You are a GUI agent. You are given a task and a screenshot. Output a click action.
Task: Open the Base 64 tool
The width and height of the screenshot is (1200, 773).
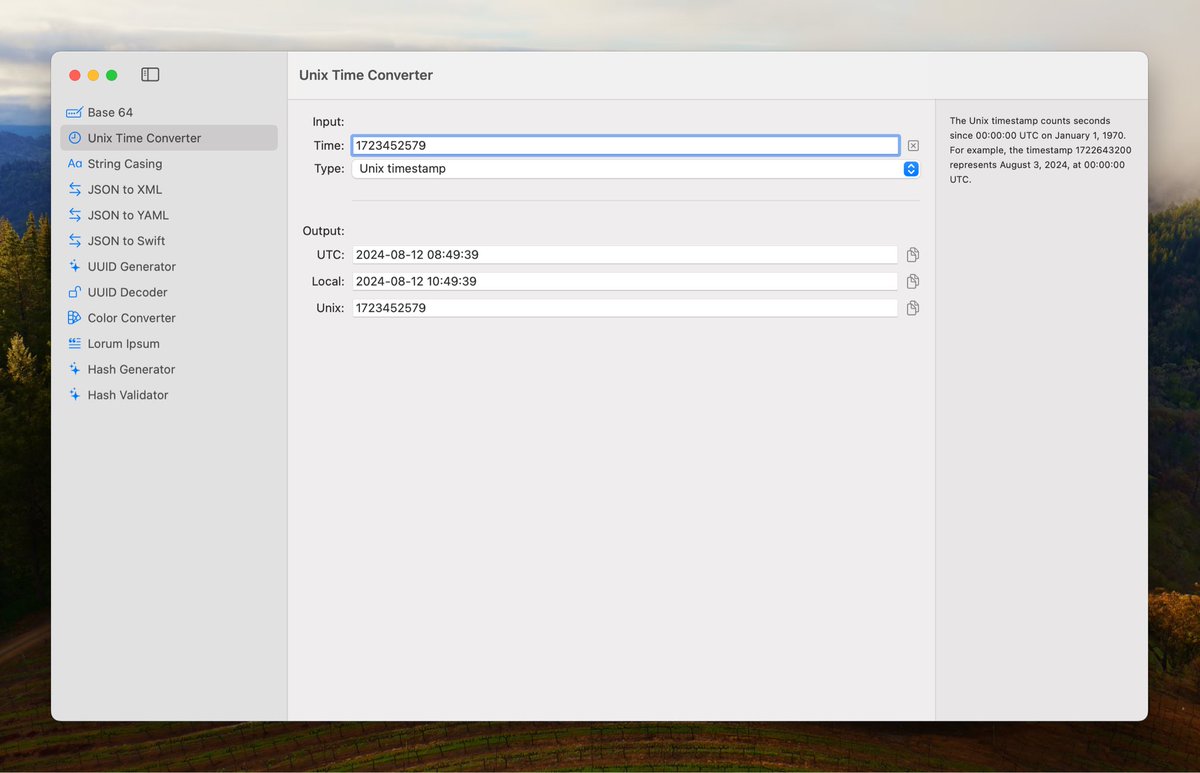tap(169, 113)
